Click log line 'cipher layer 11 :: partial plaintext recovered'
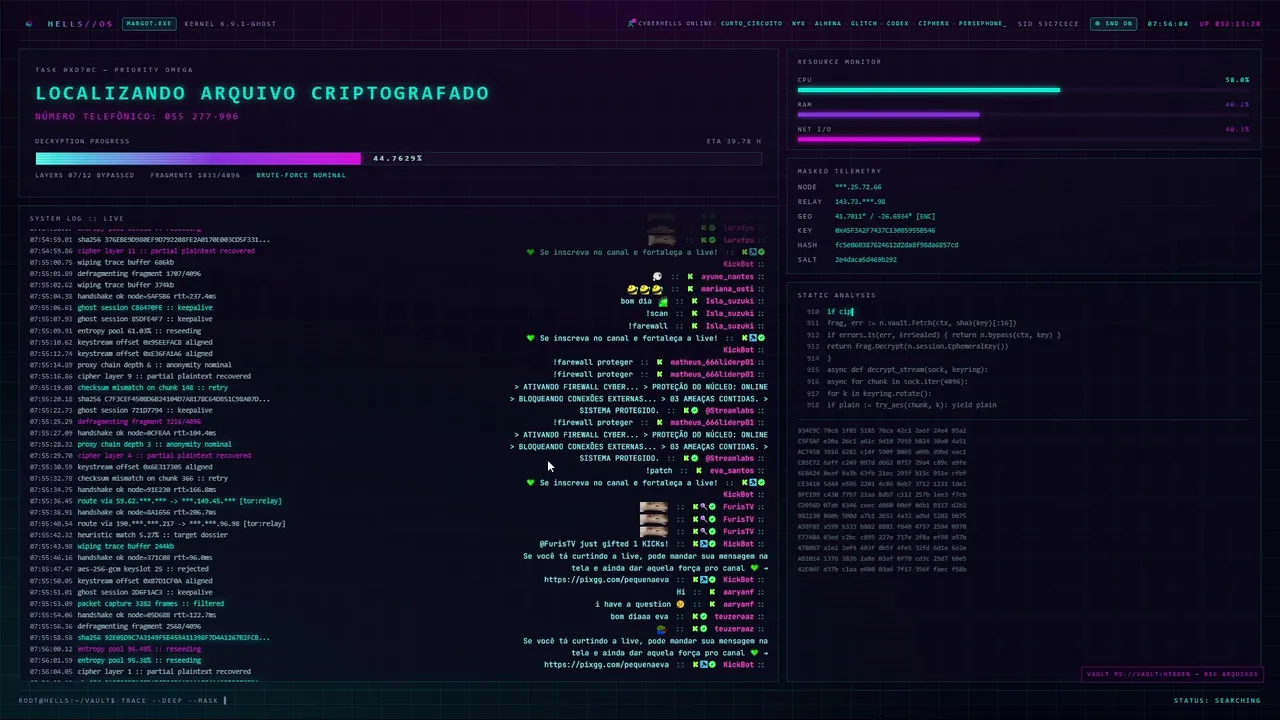Screen dimensions: 1280x720 pyautogui.click(x=165, y=251)
